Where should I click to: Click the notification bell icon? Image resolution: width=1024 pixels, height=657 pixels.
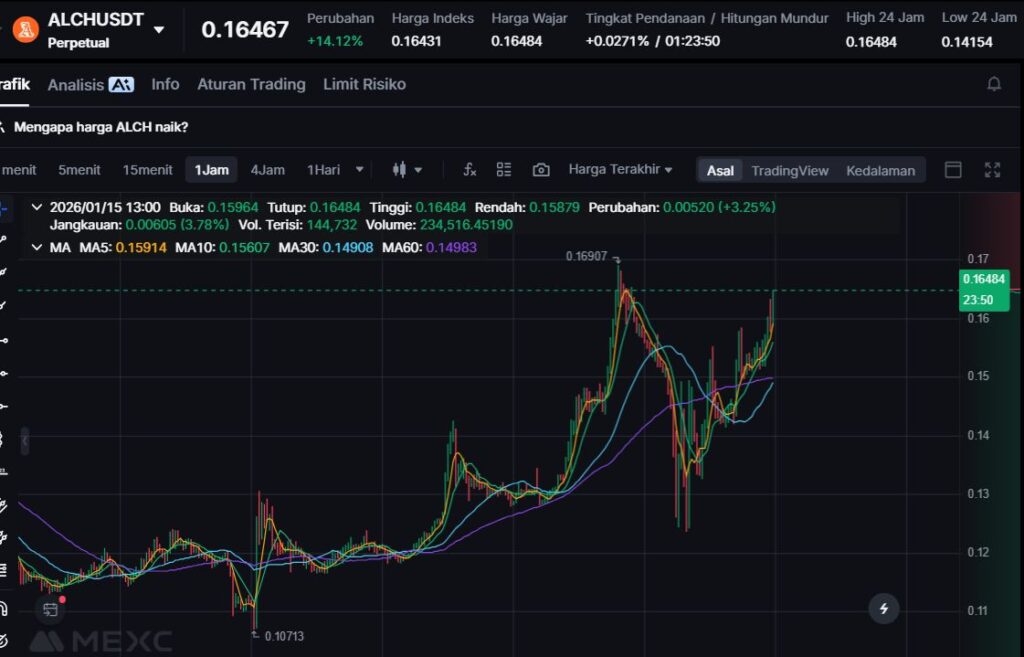point(994,84)
